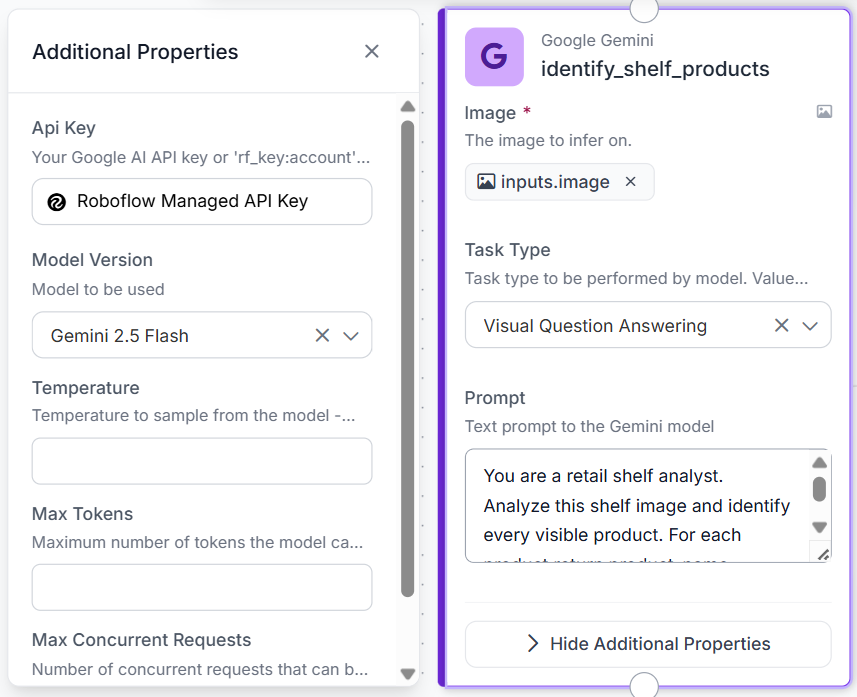Clear the Gemini 2.5 Flash model selection
Screen dimensions: 857x697
click(x=322, y=335)
